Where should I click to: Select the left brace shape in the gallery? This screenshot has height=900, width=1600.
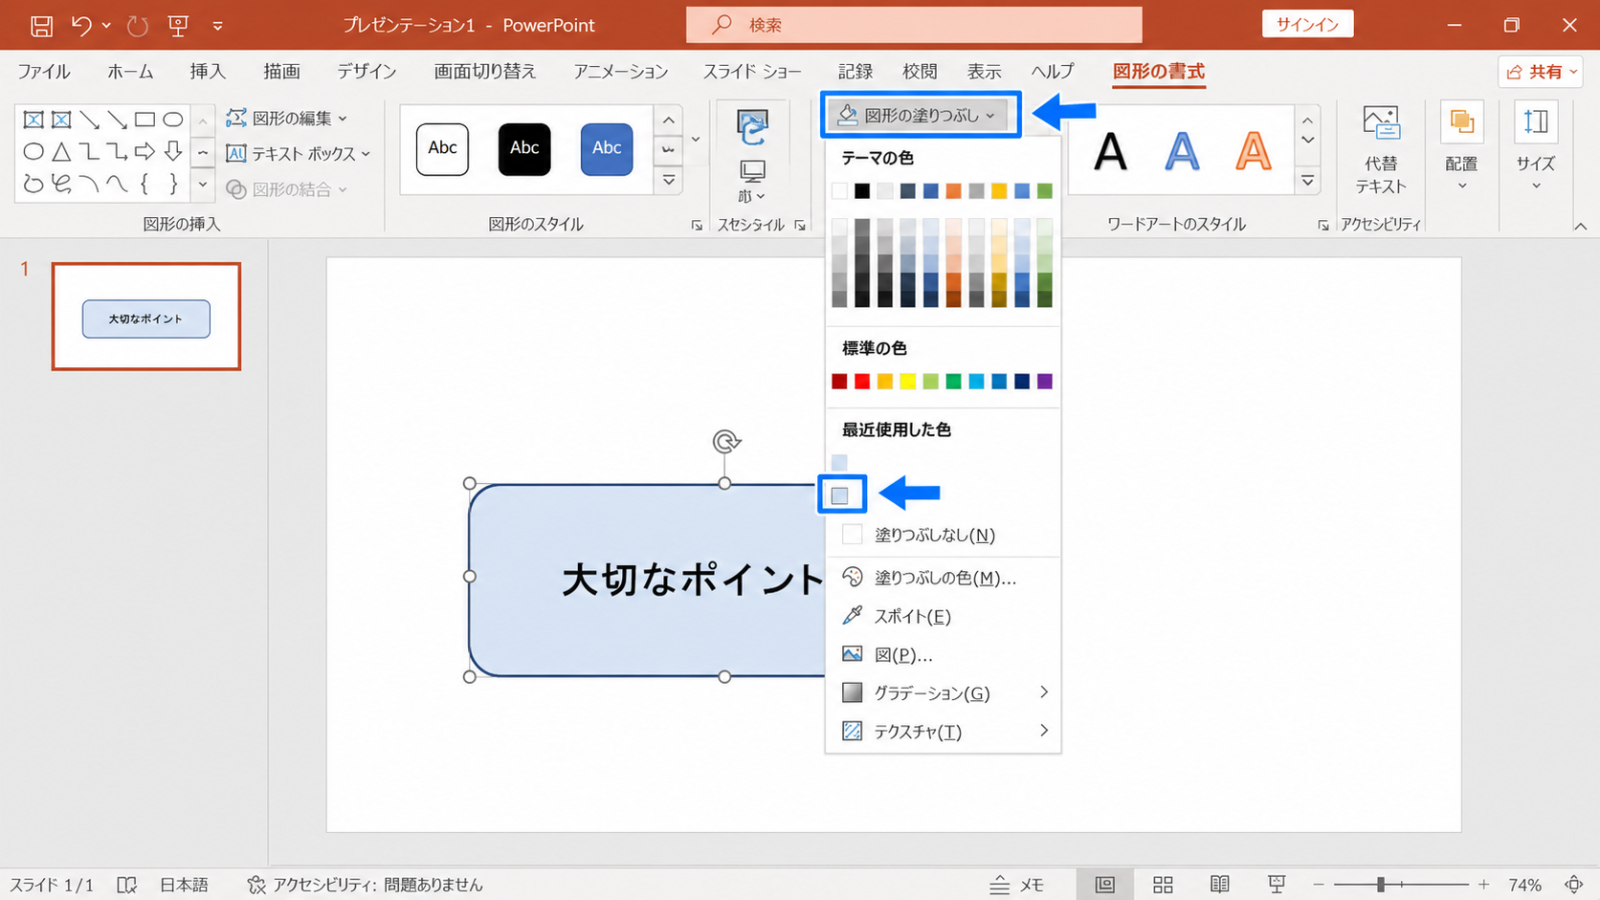[x=145, y=184]
